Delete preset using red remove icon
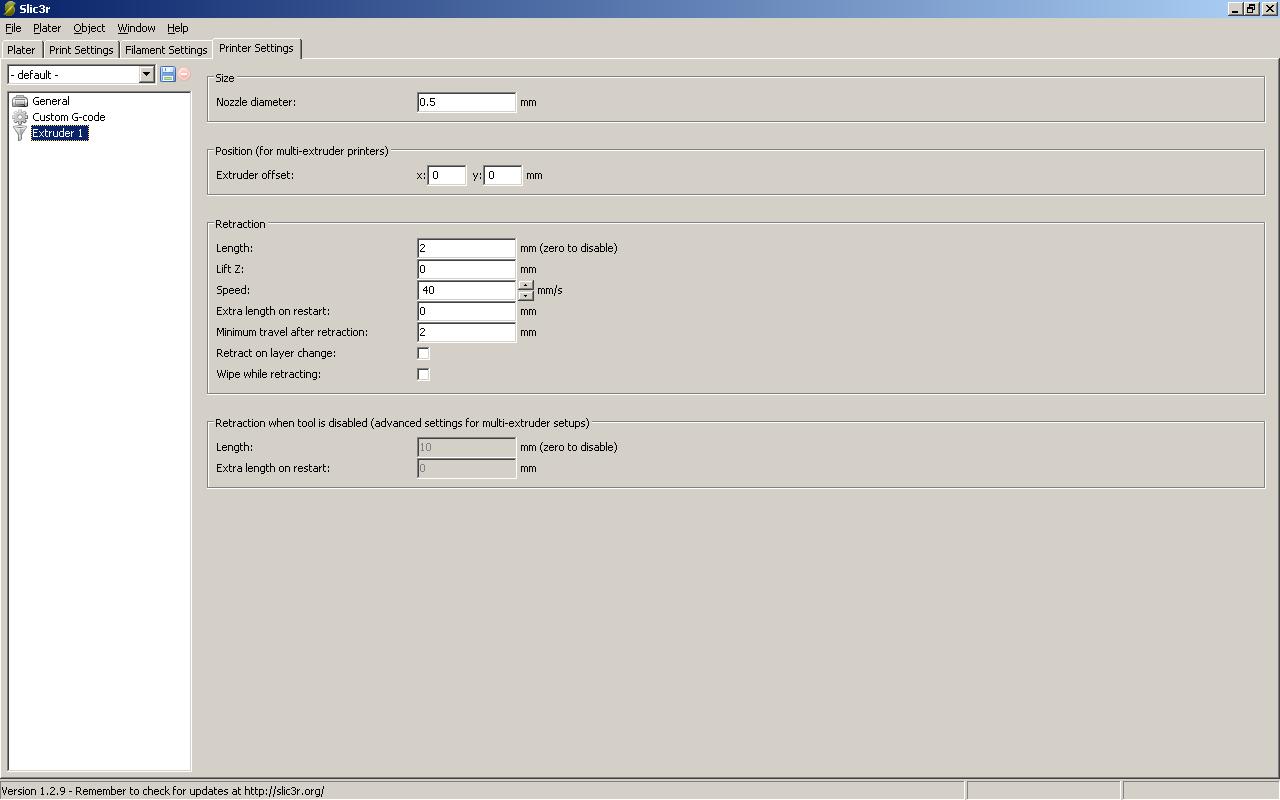The image size is (1280, 800). [184, 74]
